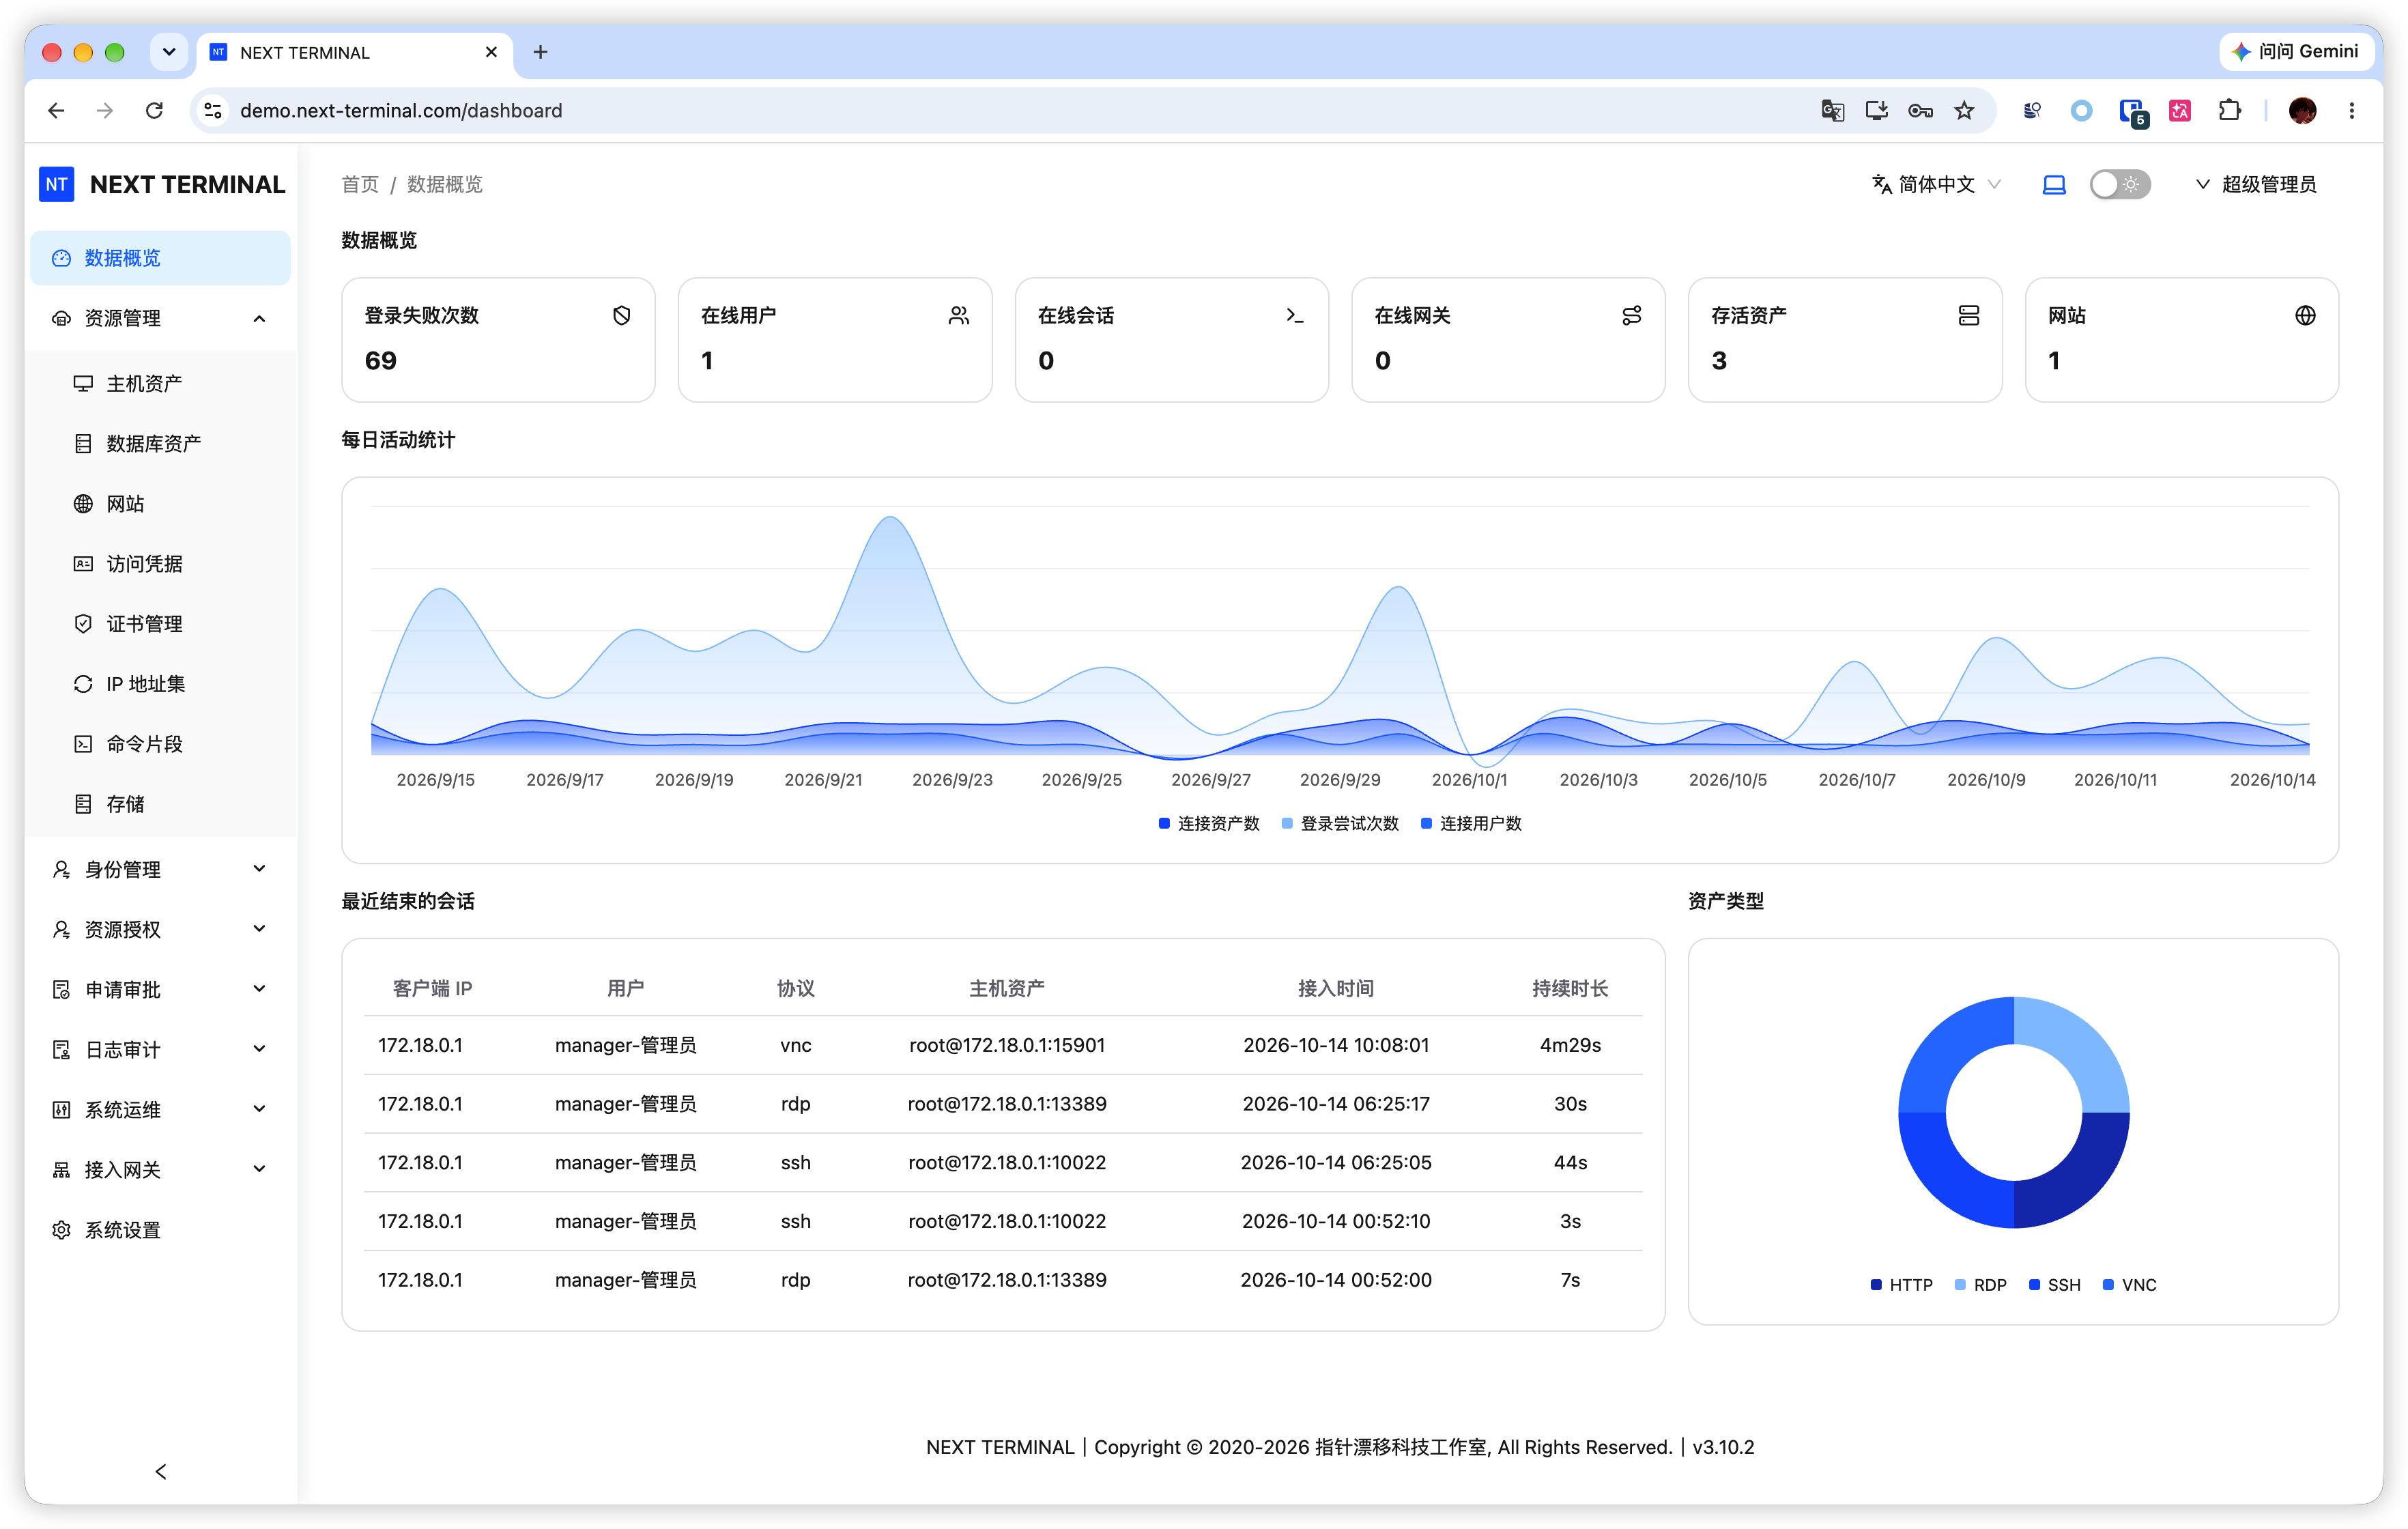This screenshot has width=2408, height=1529.
Task: Expand the 日志审计 sidebar group
Action: [x=160, y=1049]
